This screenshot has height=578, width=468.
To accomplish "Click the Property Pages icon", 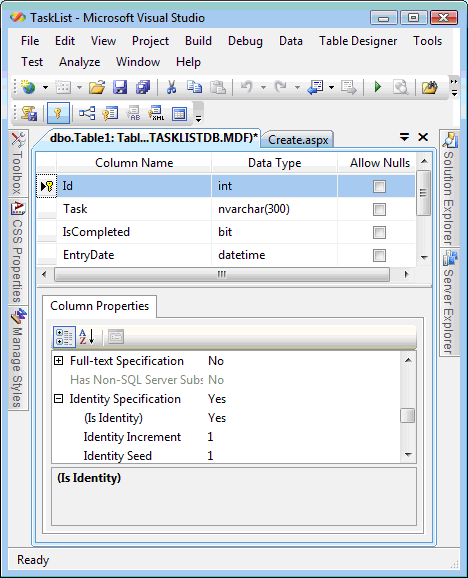I will 116,337.
